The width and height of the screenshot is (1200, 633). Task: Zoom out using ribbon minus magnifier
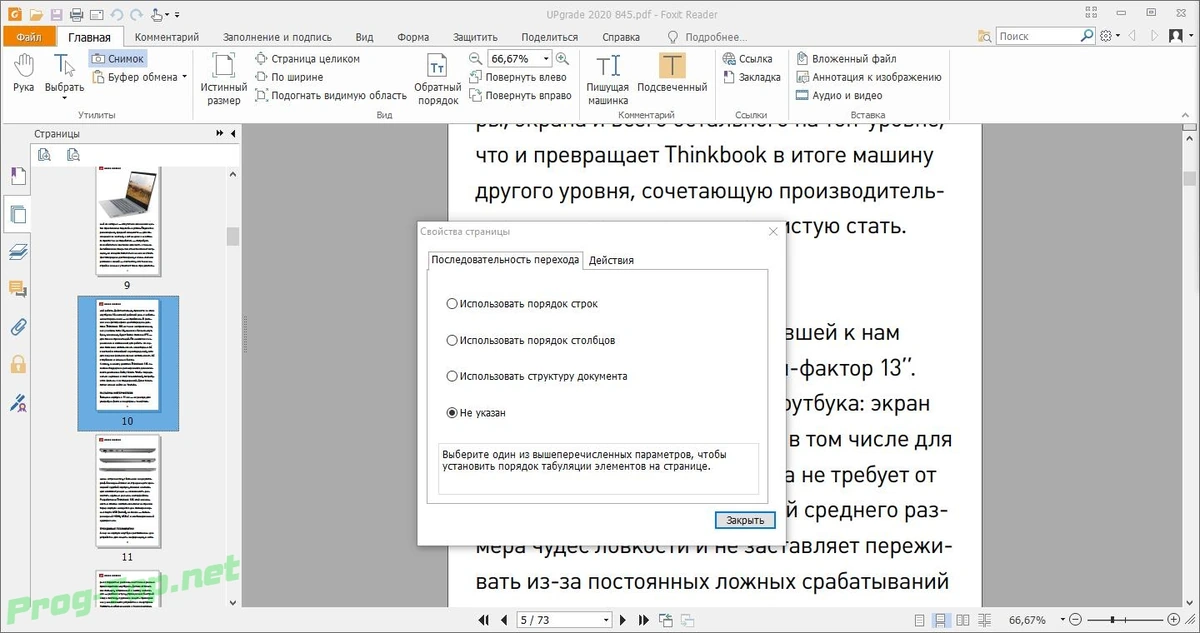click(475, 59)
